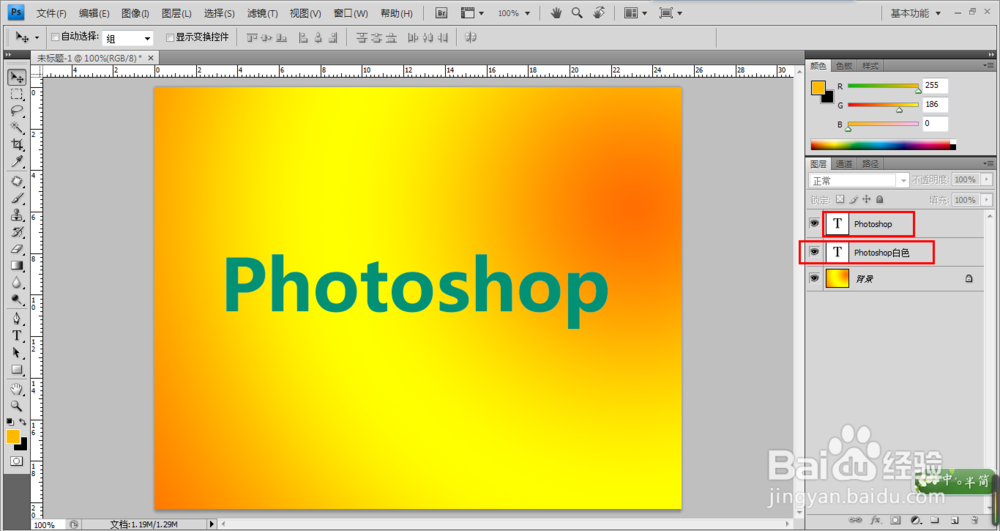Select the Eyedropper tool
This screenshot has height=531, width=1000.
17,161
